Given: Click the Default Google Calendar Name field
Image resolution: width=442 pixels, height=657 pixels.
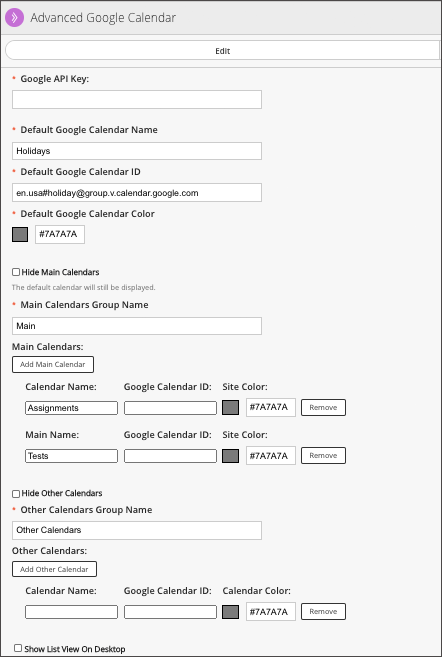Looking at the screenshot, I should pyautogui.click(x=137, y=151).
